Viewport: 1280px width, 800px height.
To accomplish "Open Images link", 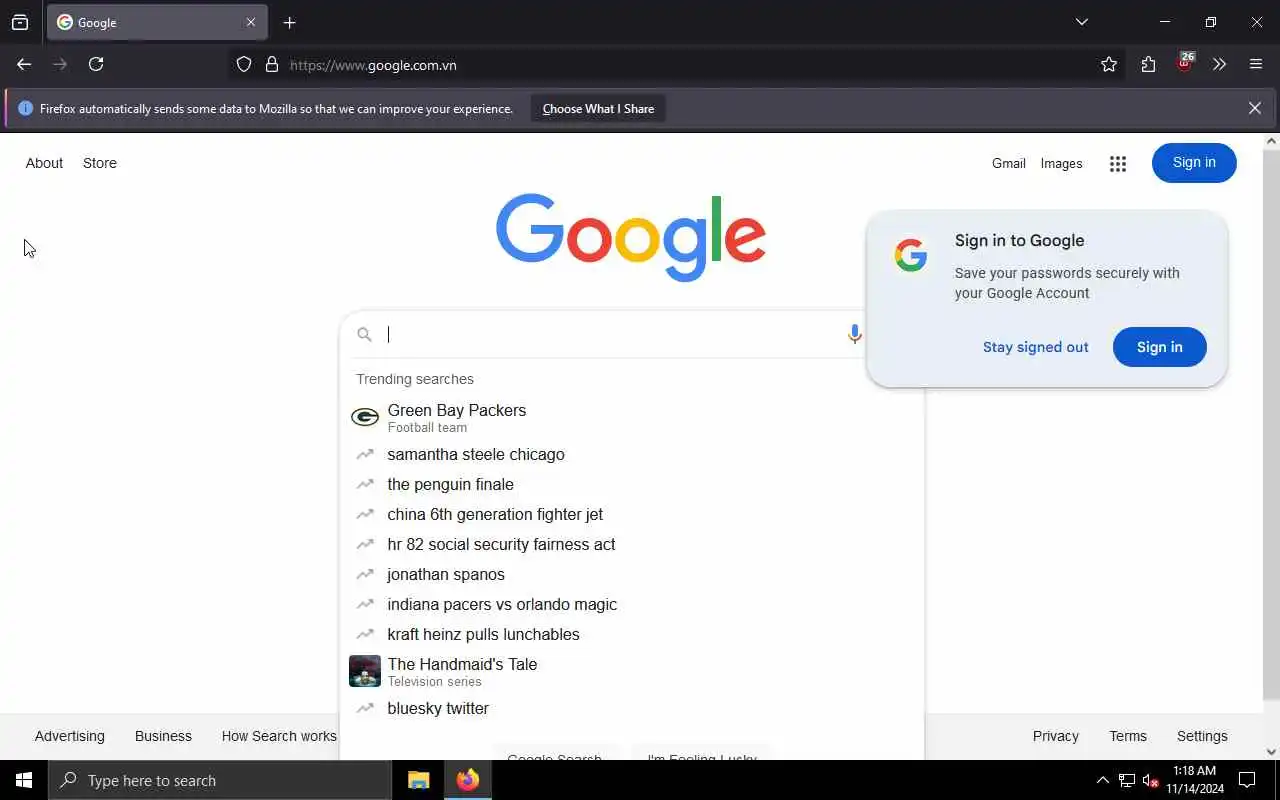I will 1061,163.
